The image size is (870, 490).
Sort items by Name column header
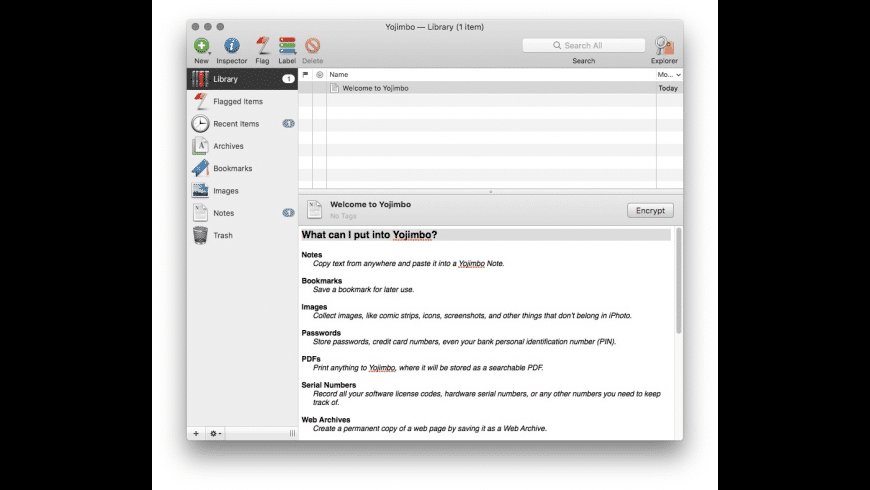point(491,74)
